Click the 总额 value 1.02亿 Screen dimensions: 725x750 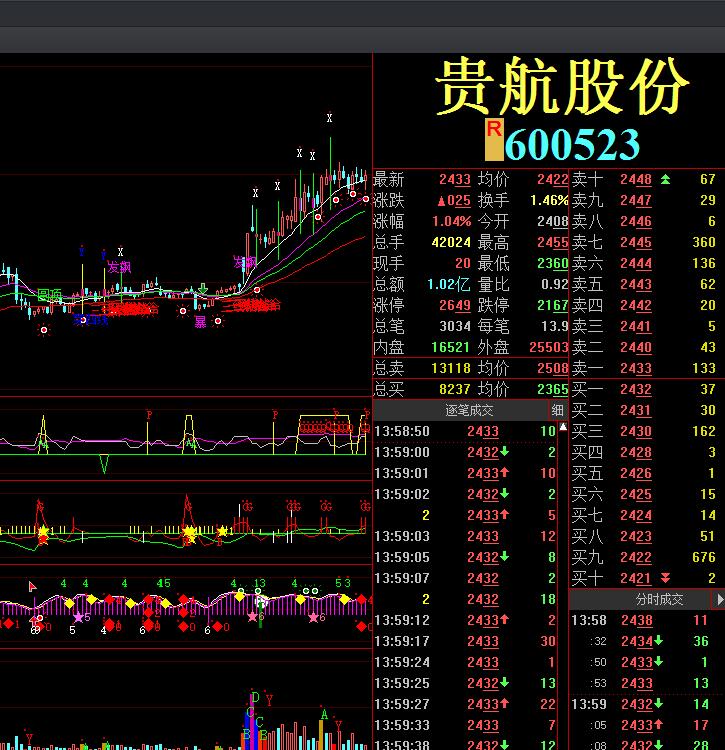click(449, 285)
